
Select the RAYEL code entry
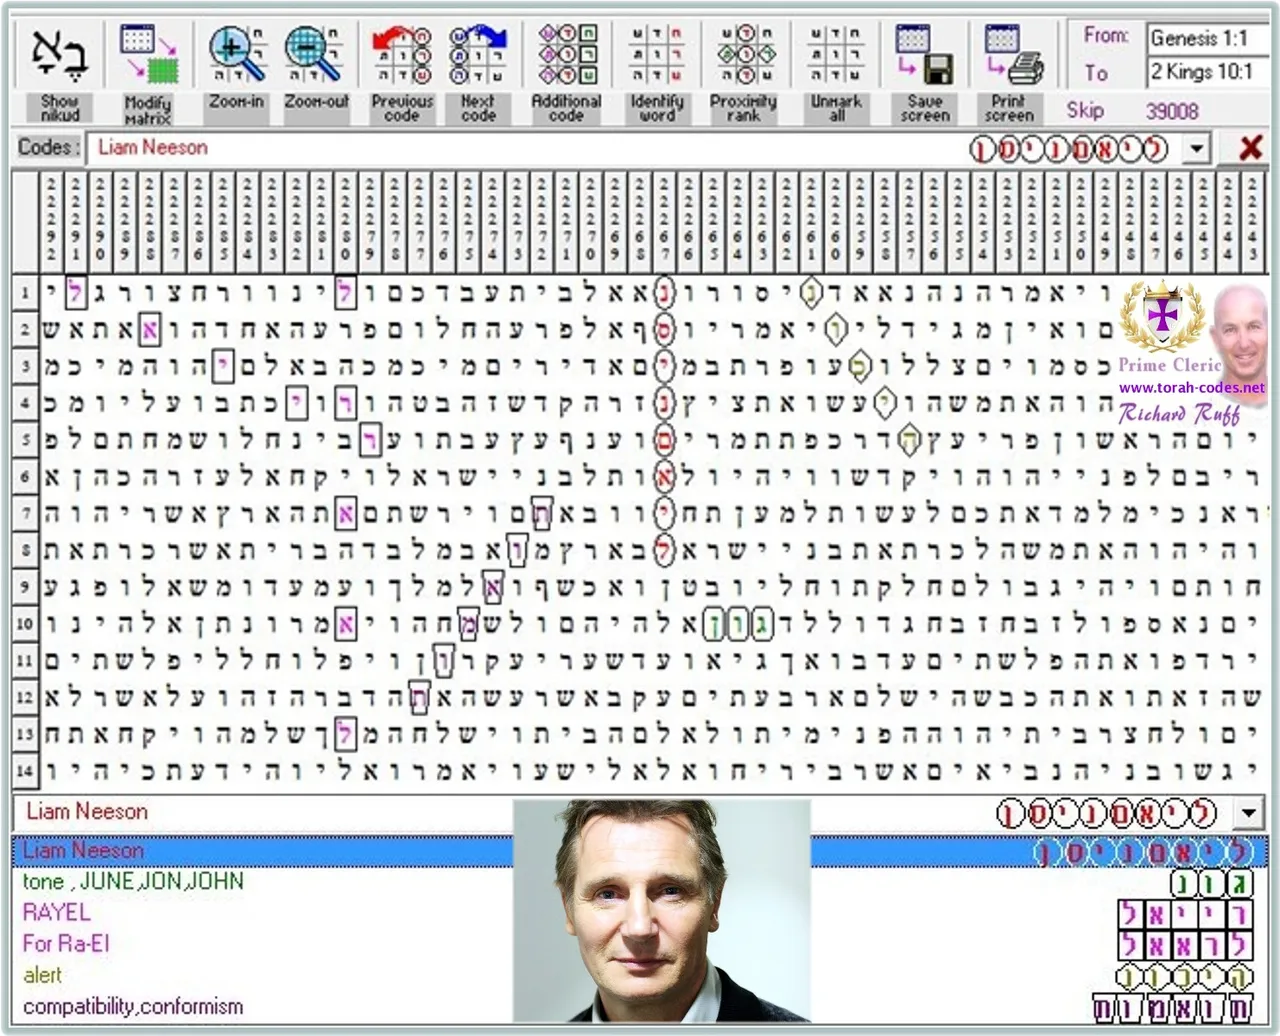click(x=55, y=912)
